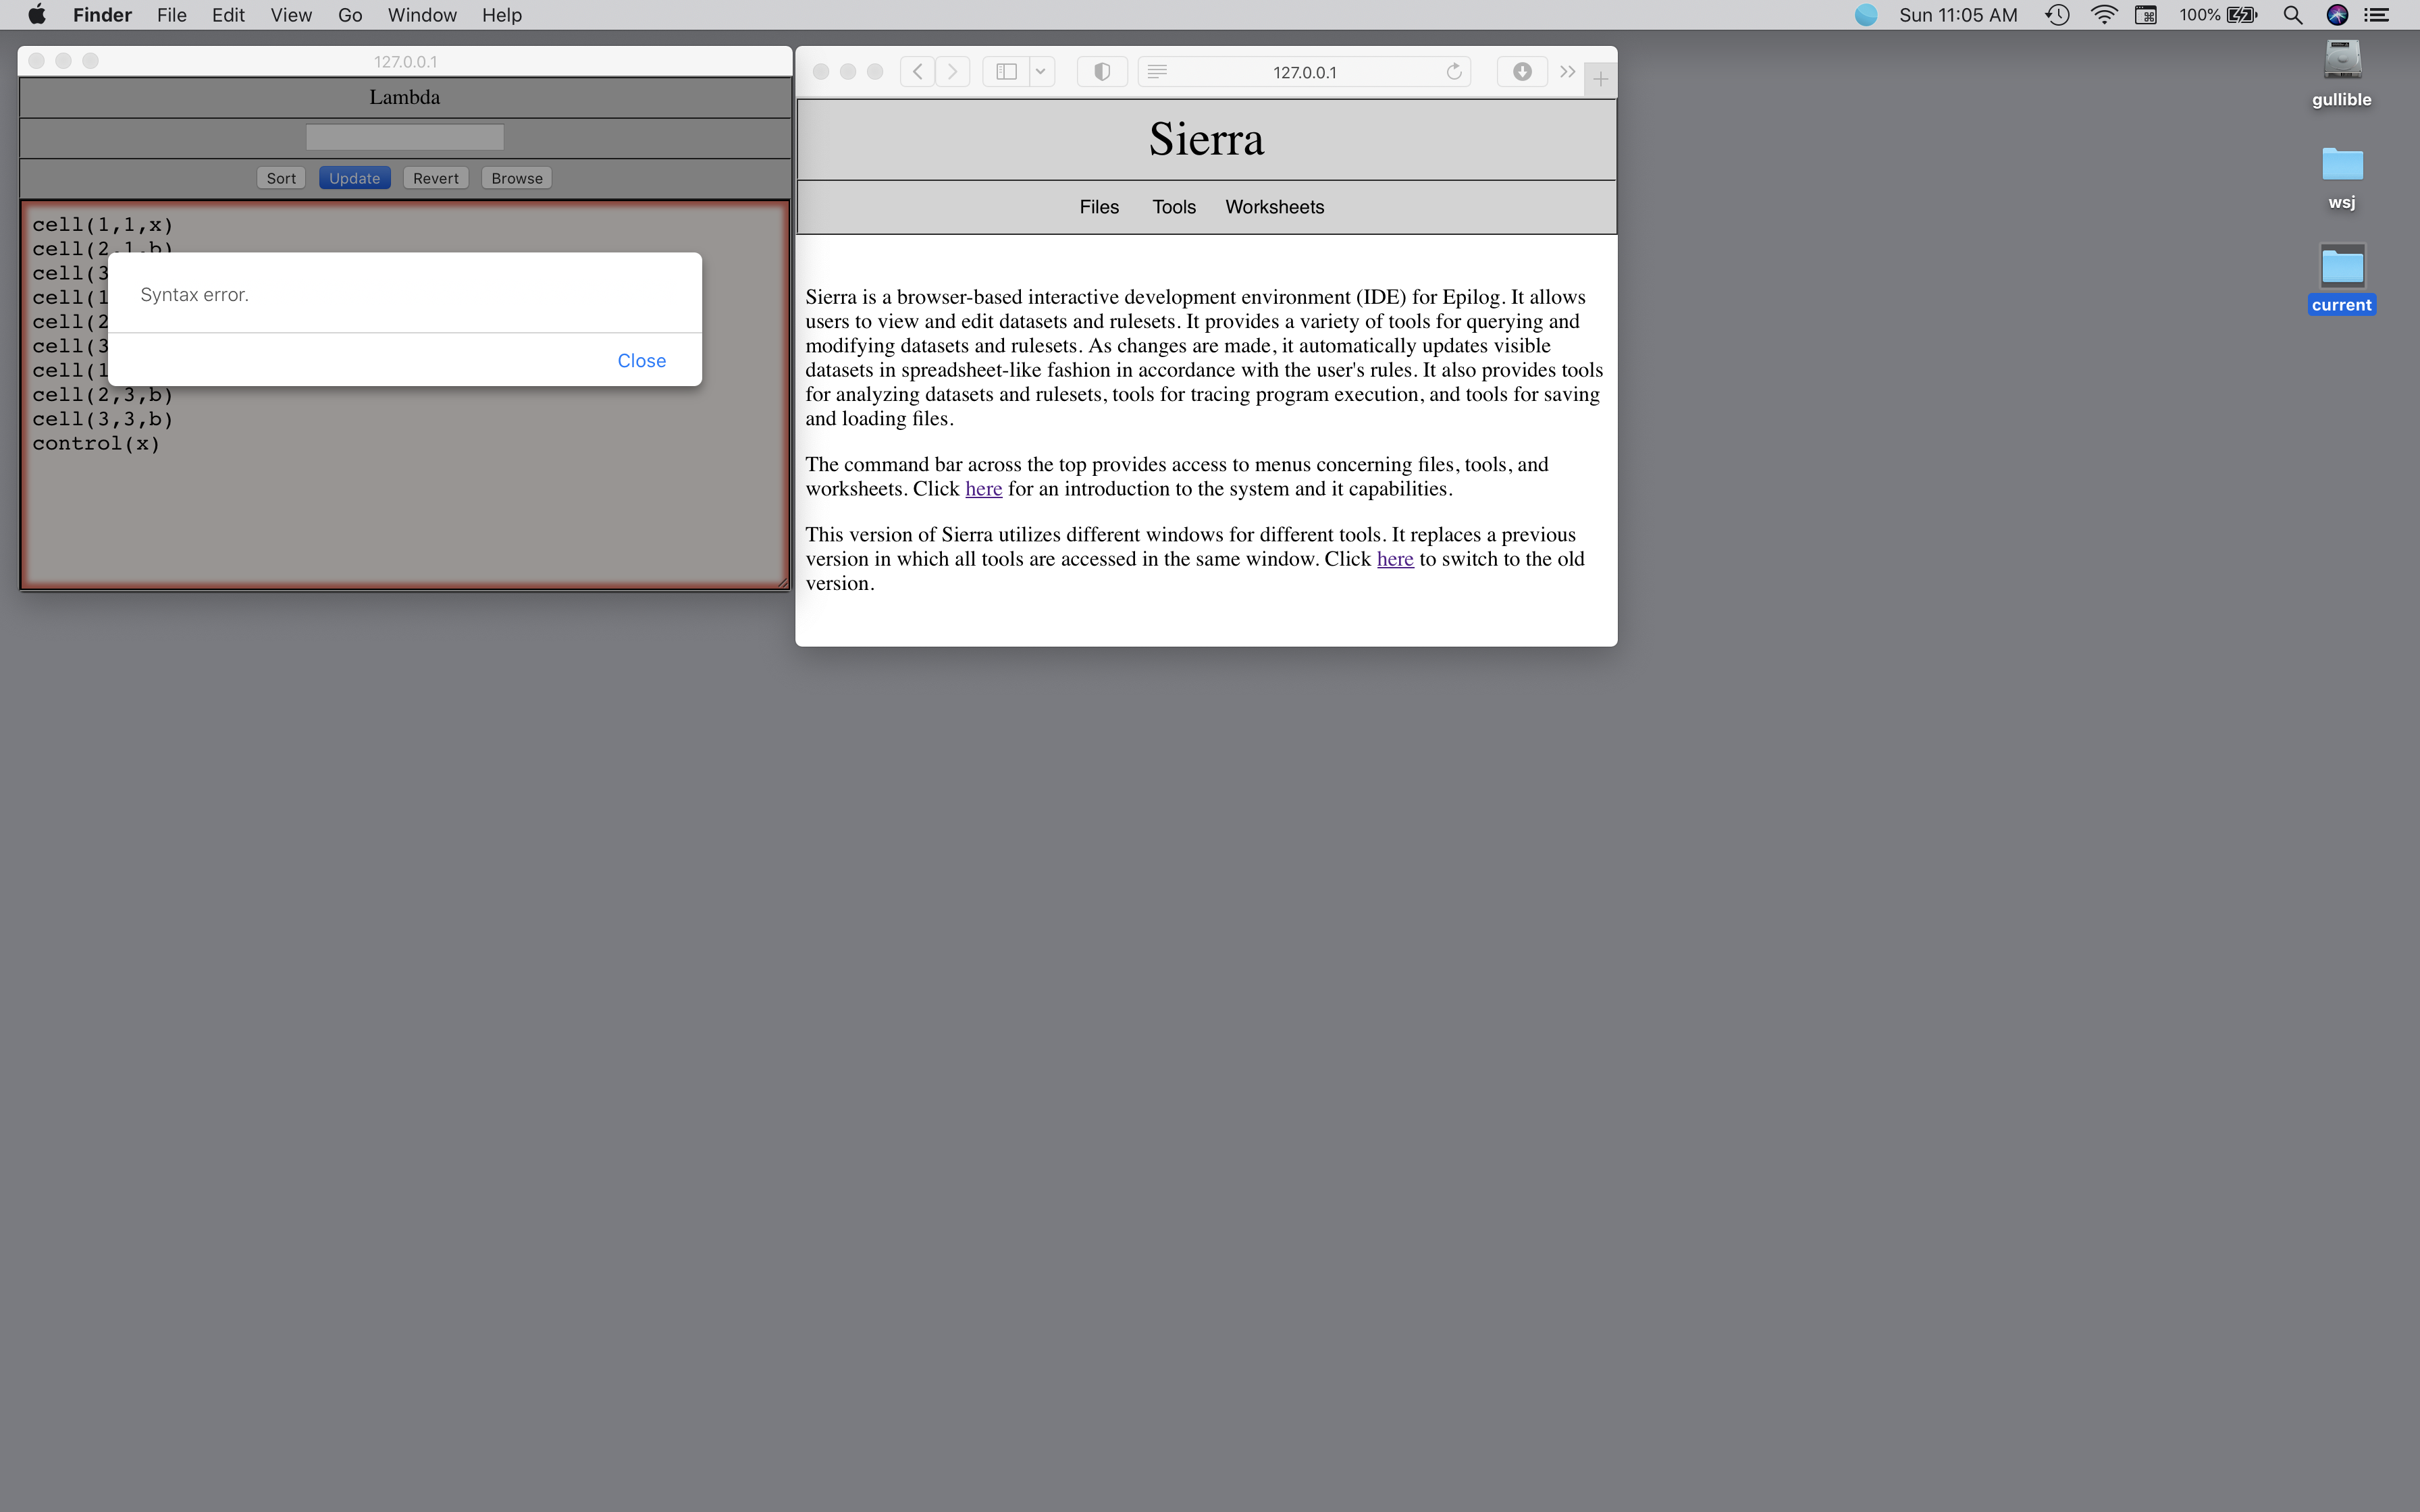Click the new tab plus icon
This screenshot has height=1512, width=2420.
pos(1600,79)
